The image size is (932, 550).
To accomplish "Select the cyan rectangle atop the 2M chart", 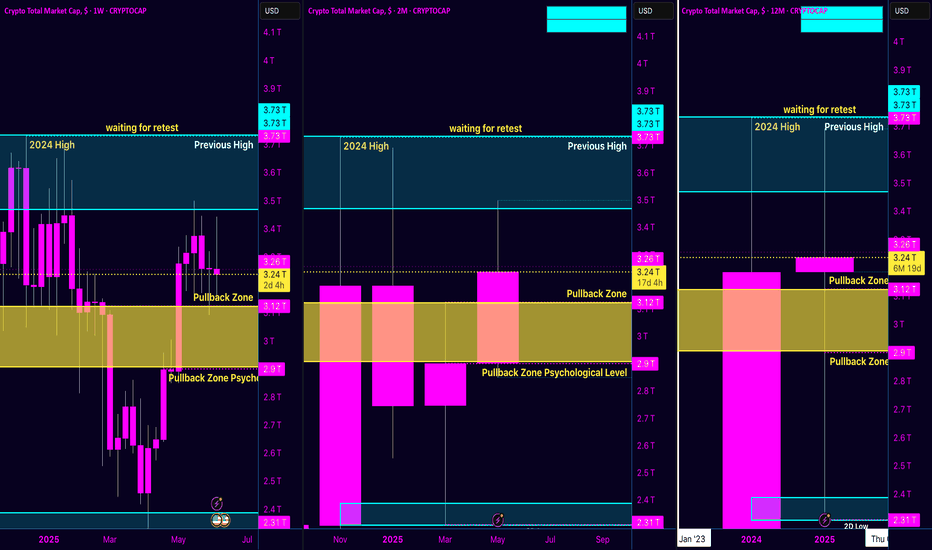I will 586,19.
